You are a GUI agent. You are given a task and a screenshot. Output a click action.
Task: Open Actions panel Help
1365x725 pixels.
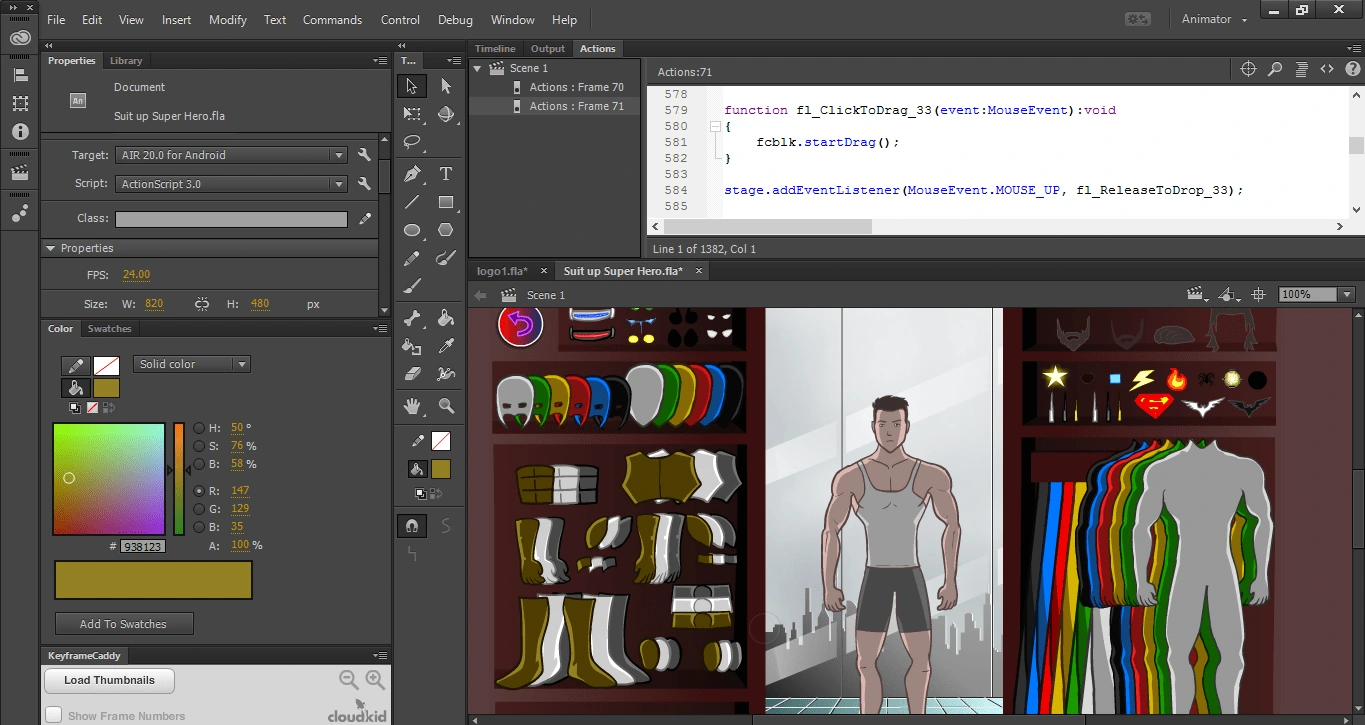pyautogui.click(x=1352, y=69)
